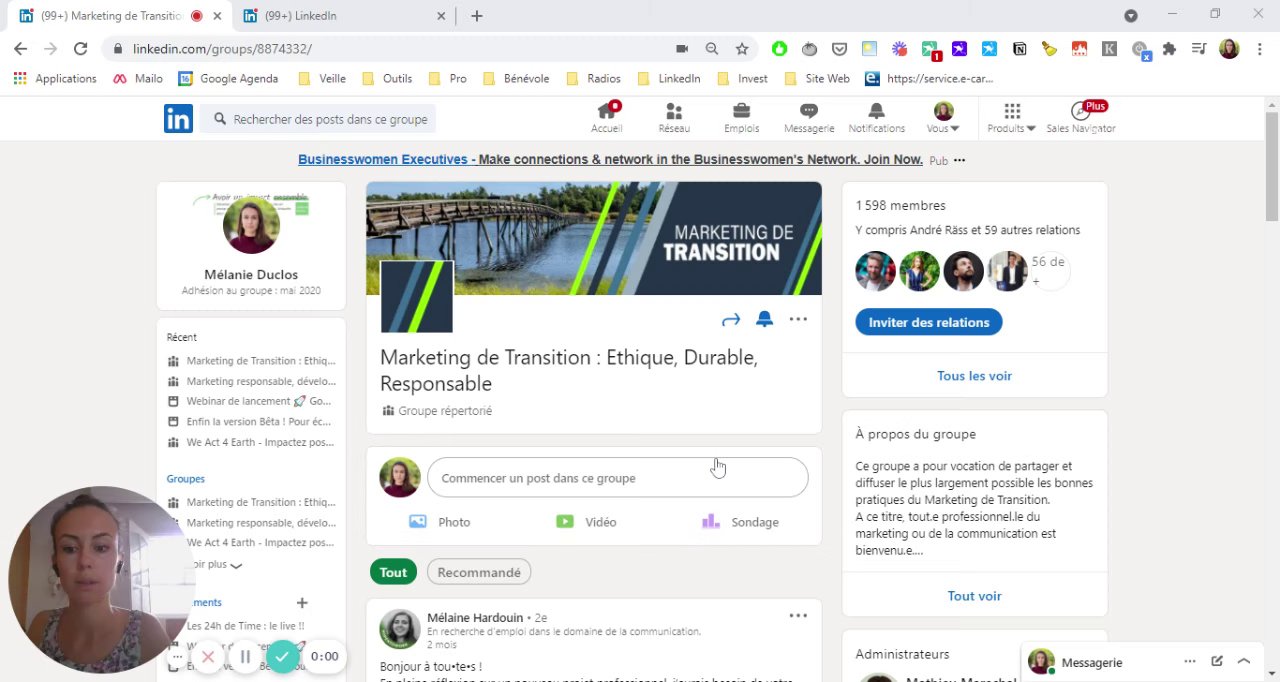
Task: Bookmark this page star icon
Action: point(742,49)
